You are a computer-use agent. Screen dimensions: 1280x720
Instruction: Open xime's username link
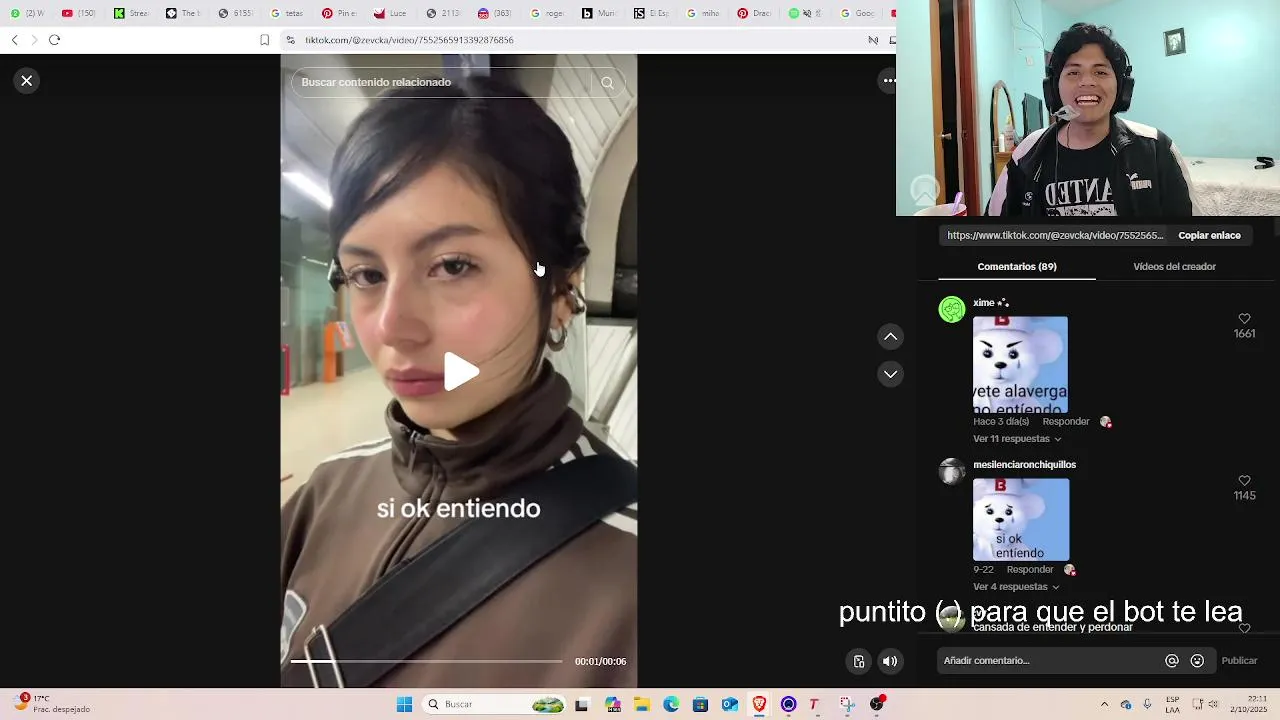[x=991, y=303]
